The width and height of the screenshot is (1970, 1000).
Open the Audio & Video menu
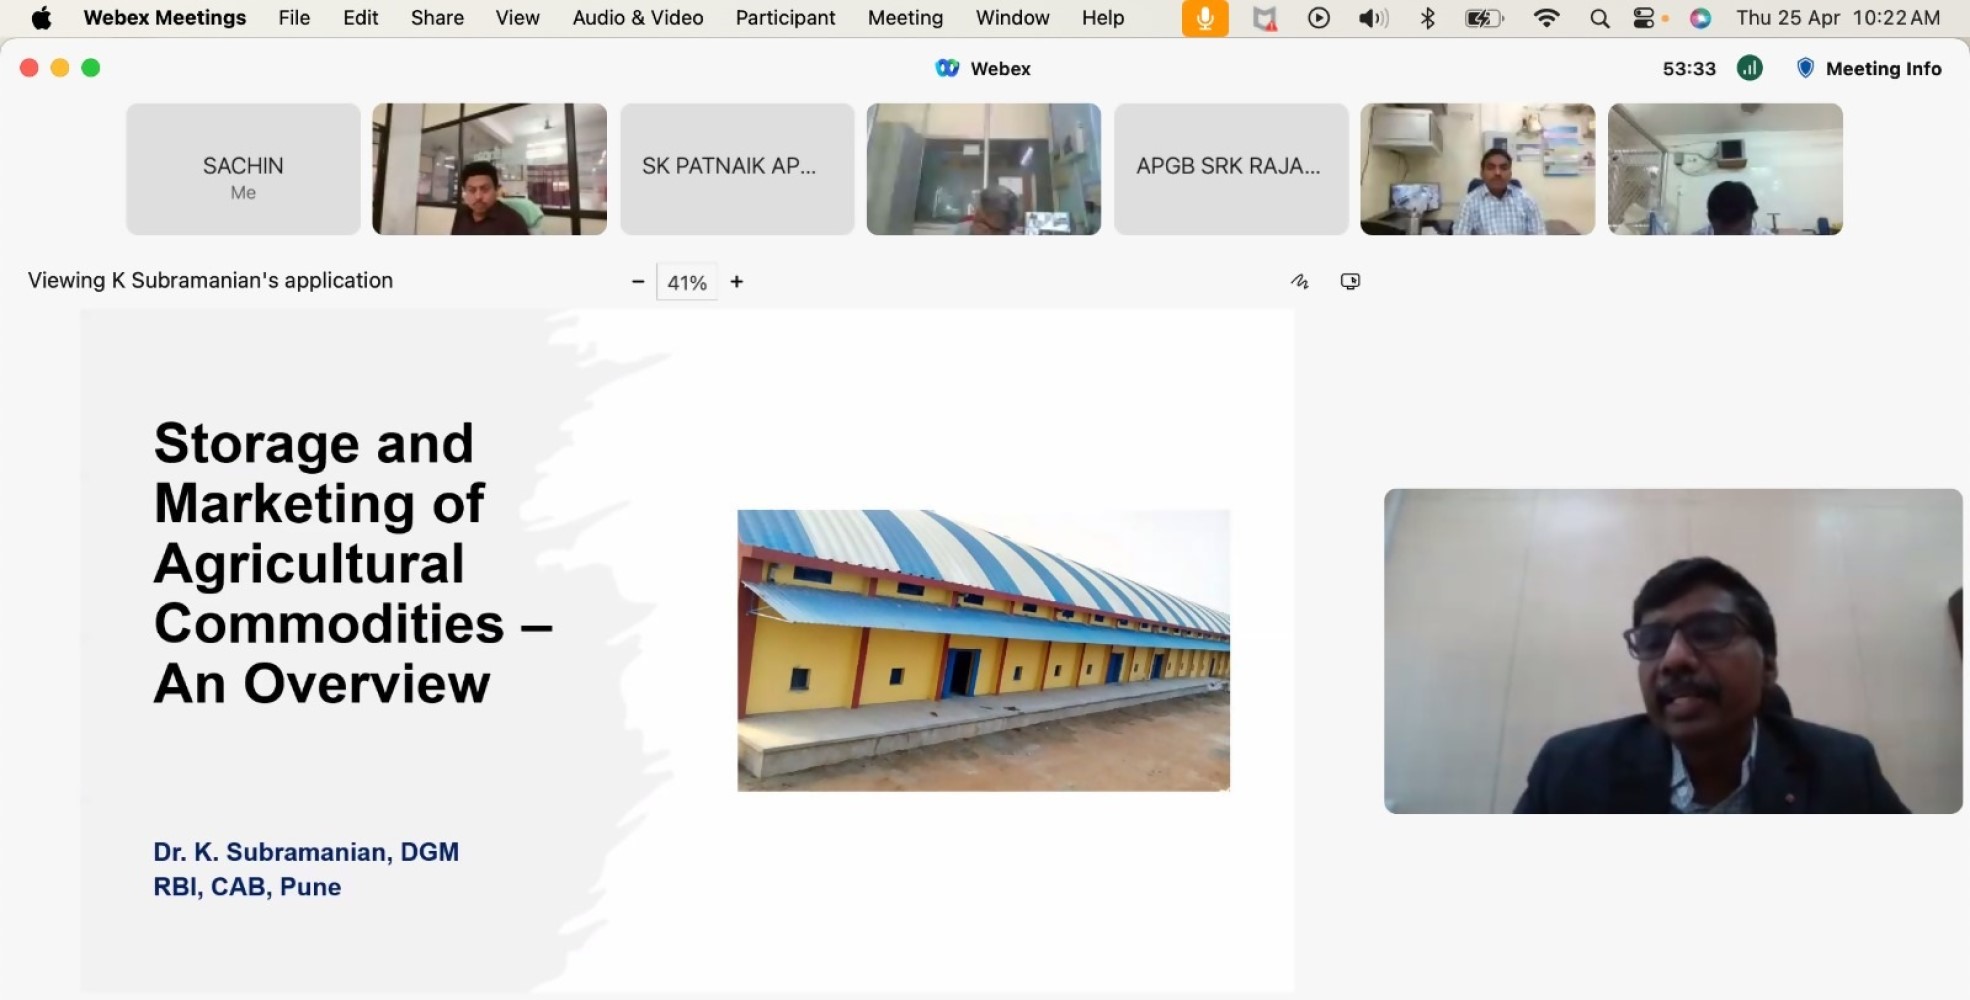[x=637, y=18]
